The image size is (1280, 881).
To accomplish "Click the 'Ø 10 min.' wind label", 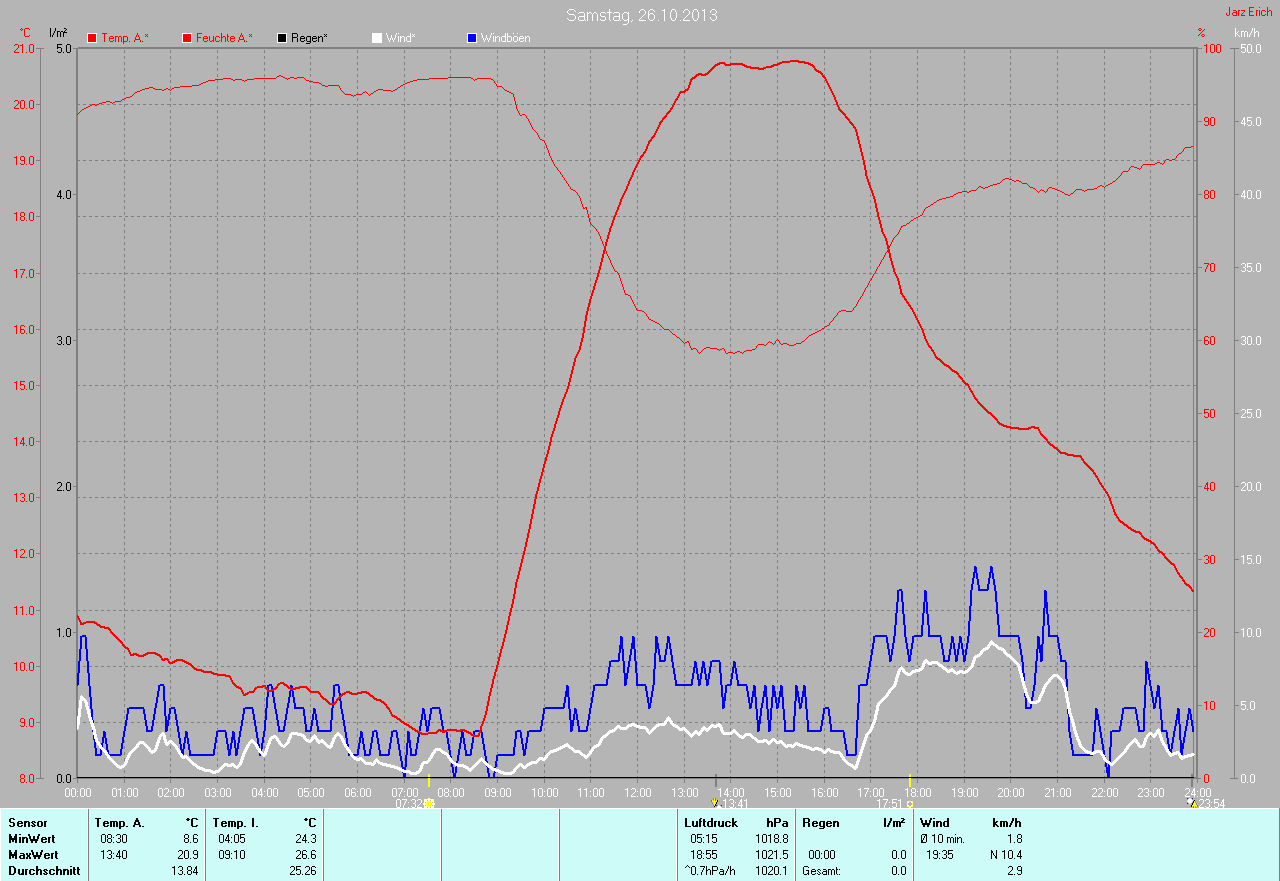I will [943, 839].
